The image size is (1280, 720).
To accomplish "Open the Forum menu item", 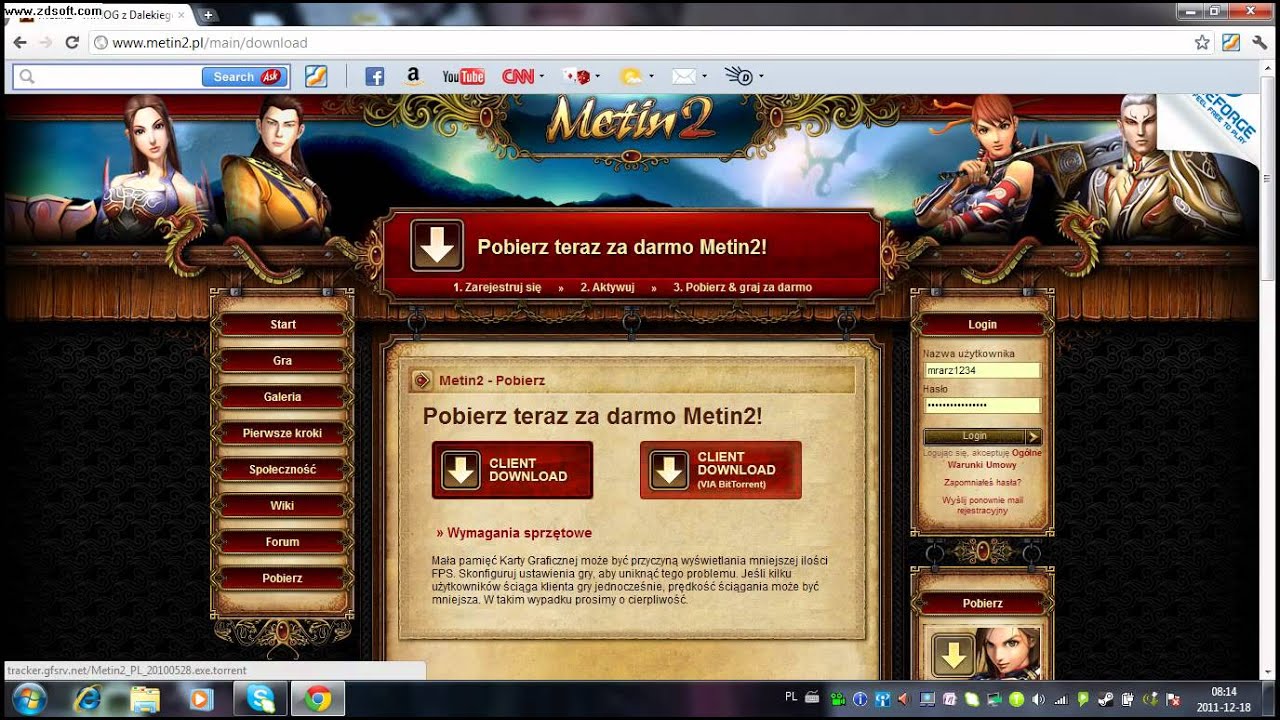I will point(283,542).
